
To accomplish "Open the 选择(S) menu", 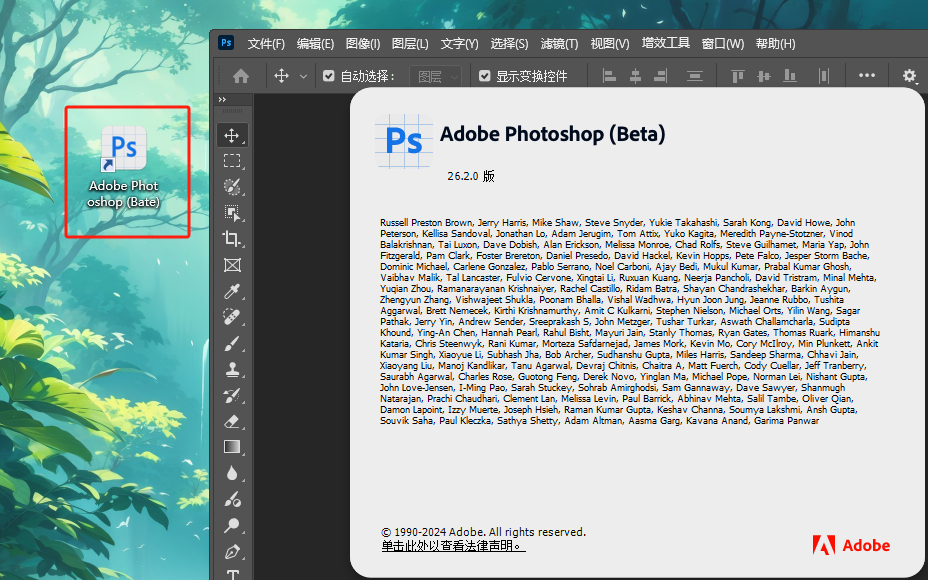I will pyautogui.click(x=509, y=44).
